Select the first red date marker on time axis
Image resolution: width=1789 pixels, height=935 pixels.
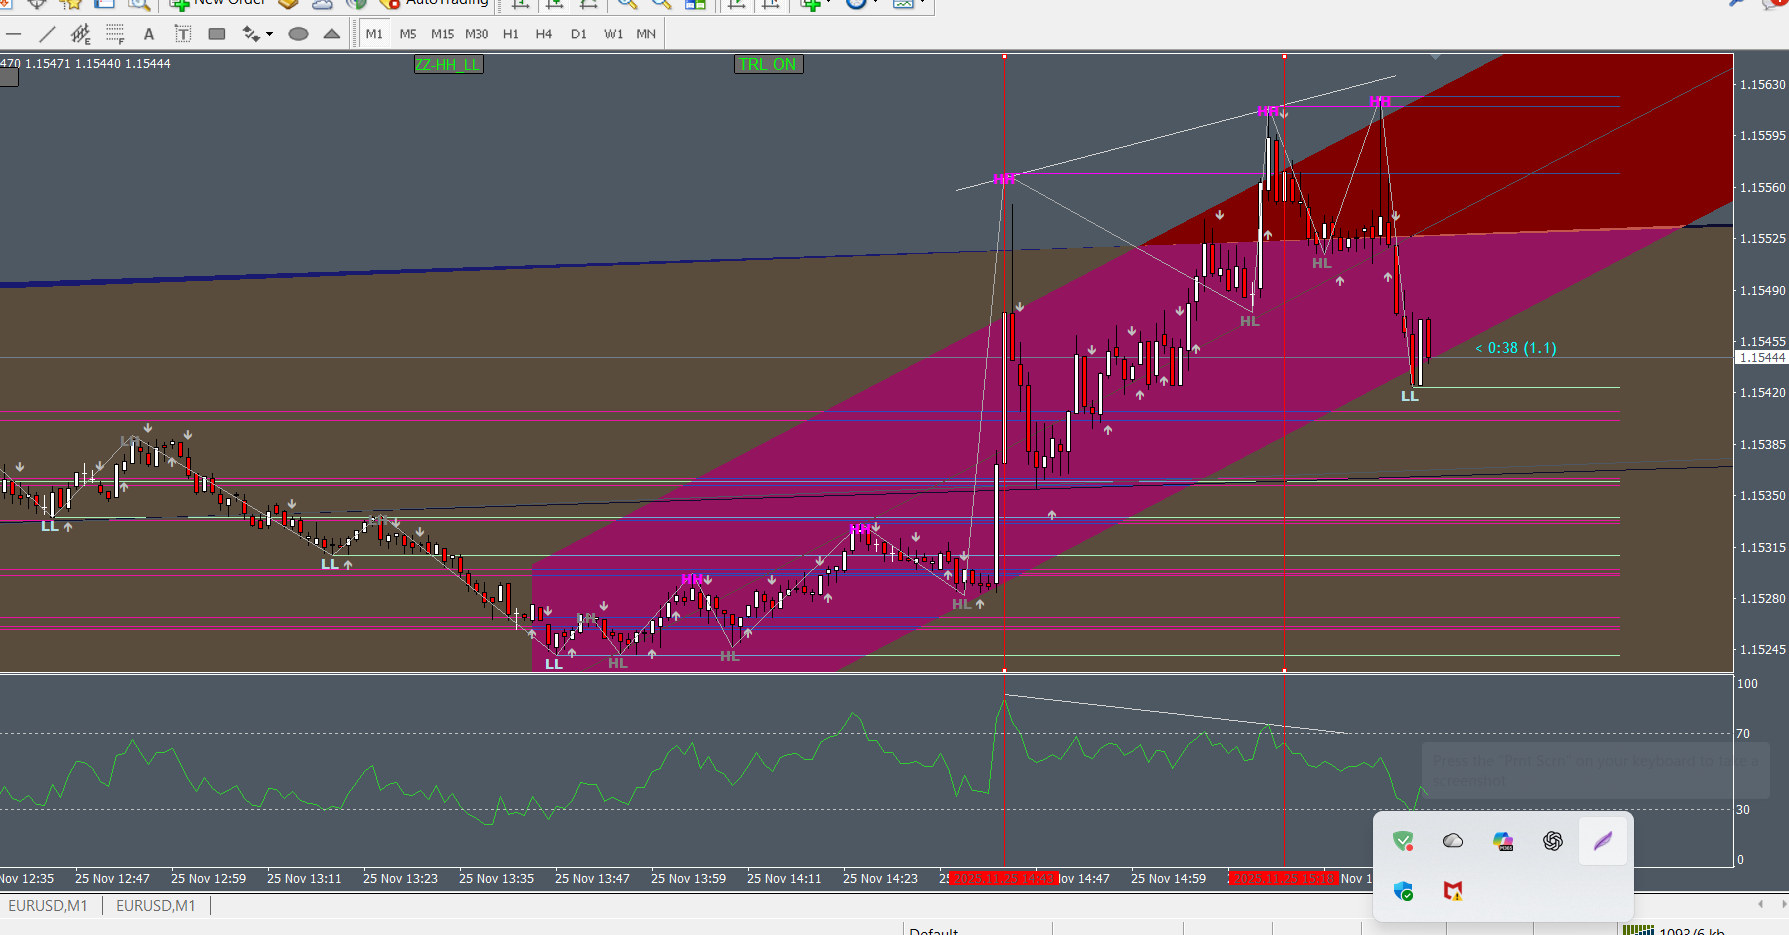1003,879
